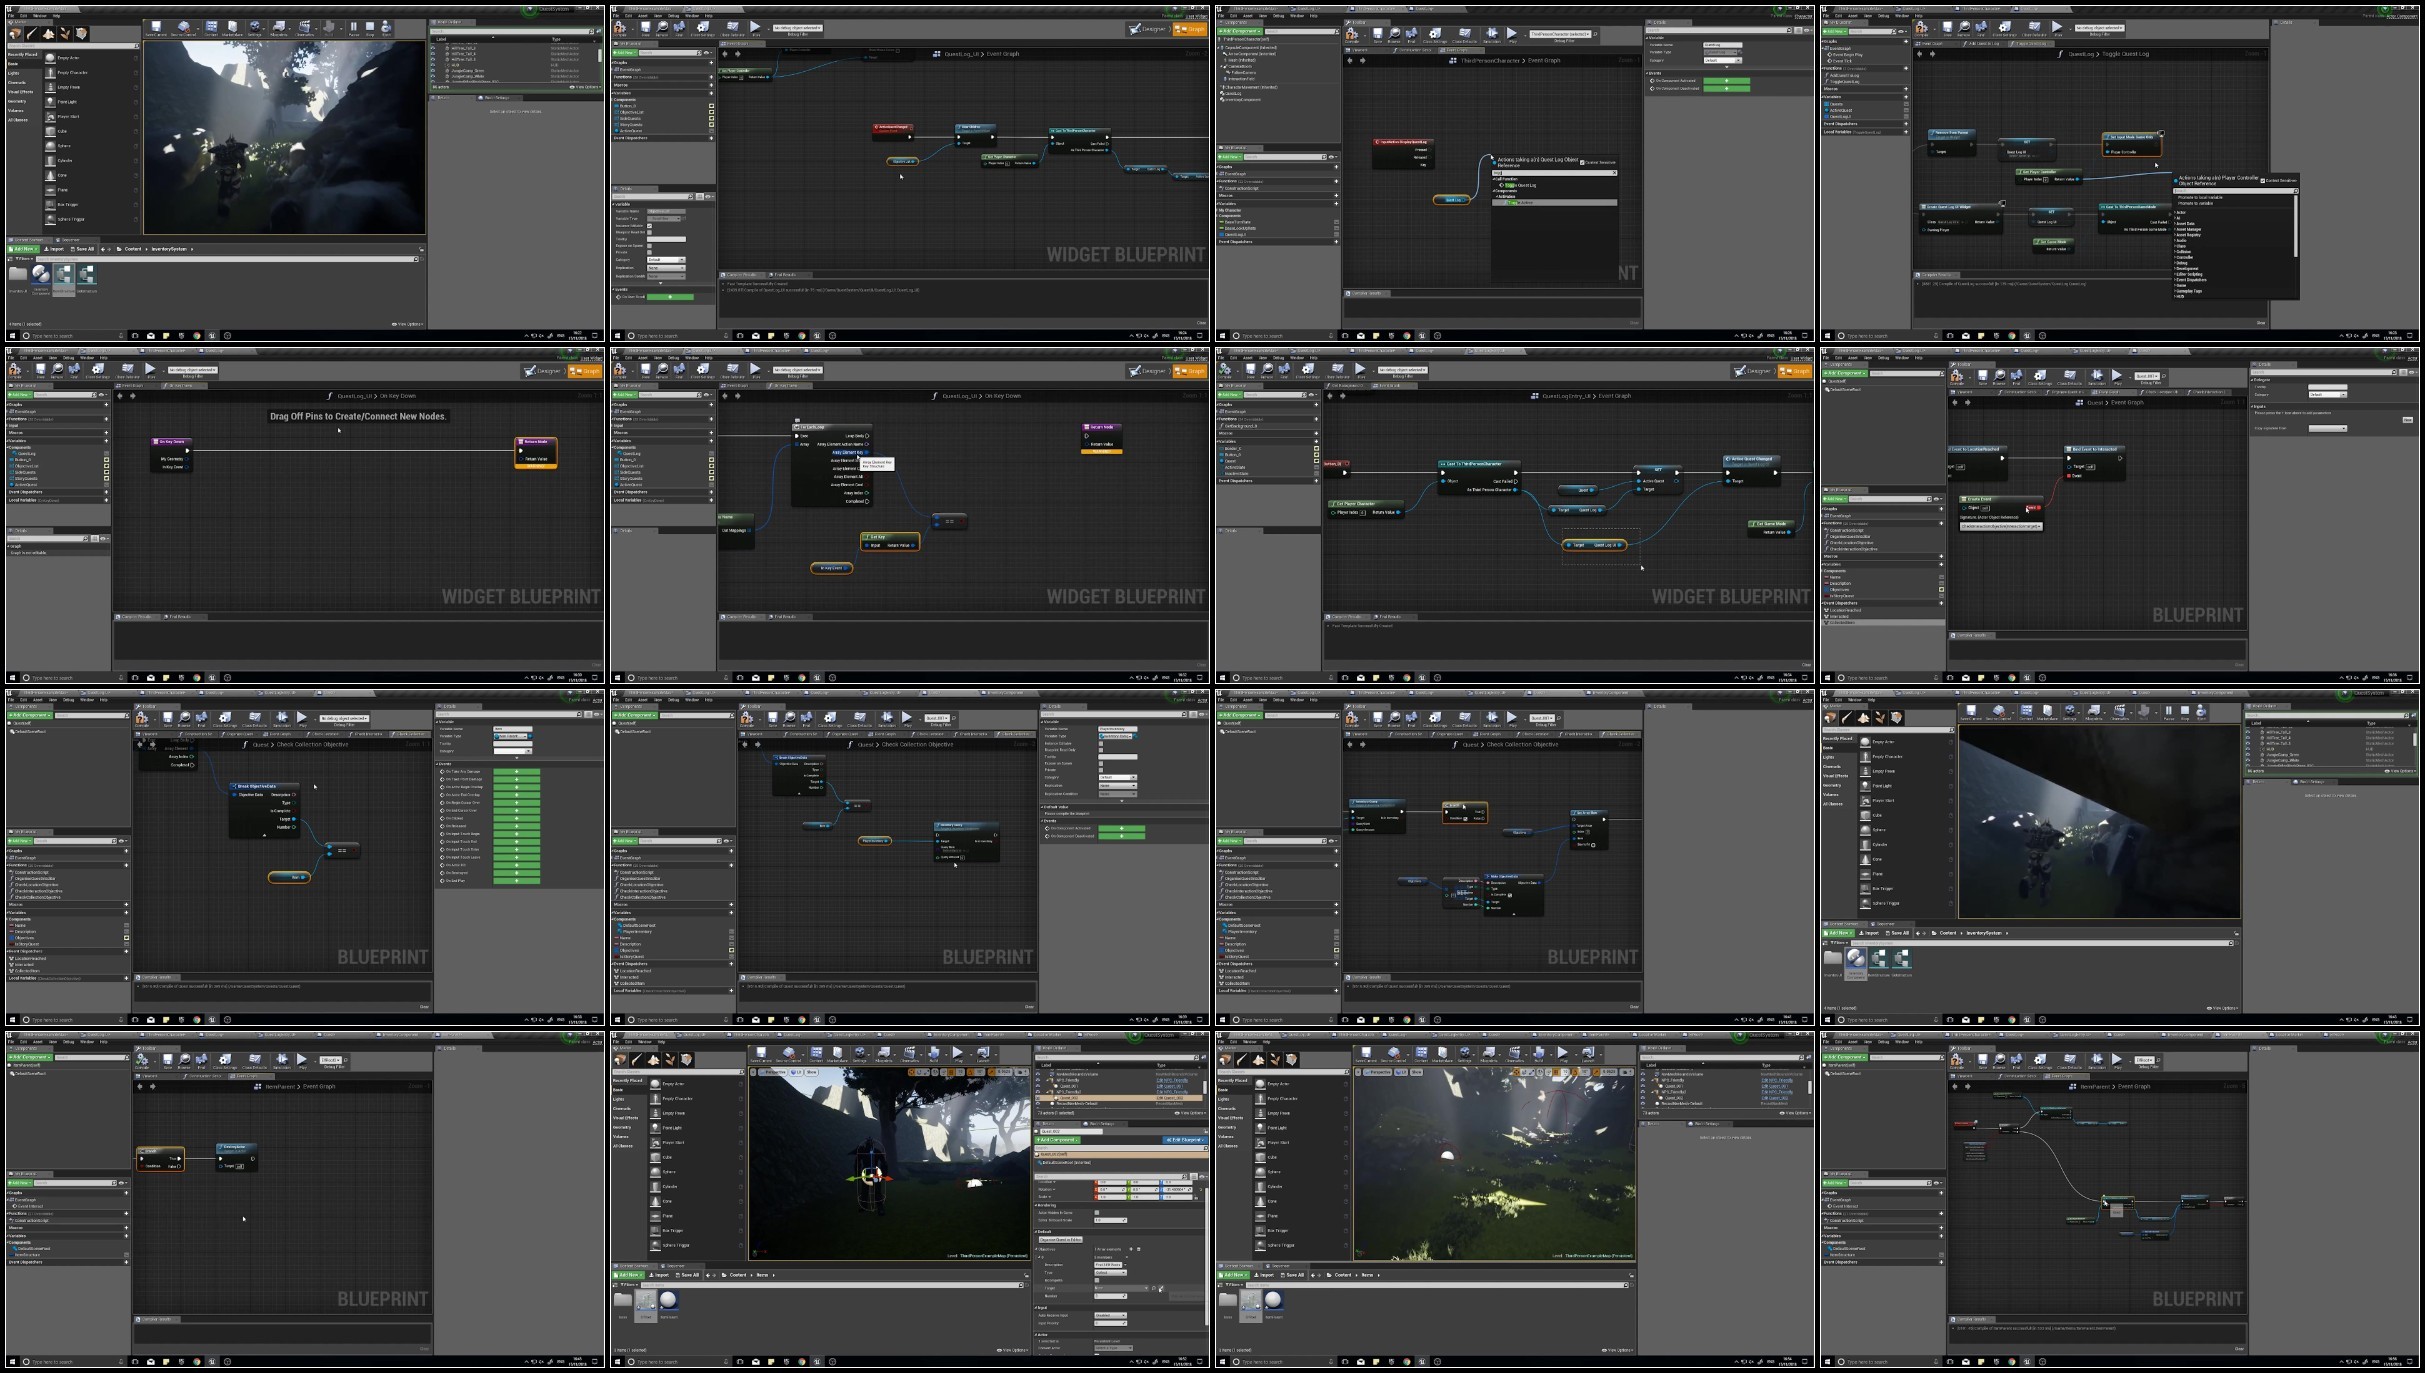Open Class Settings in QuestLogEntry_UI editor toolbar
The height and width of the screenshot is (1373, 2425).
coord(1308,371)
